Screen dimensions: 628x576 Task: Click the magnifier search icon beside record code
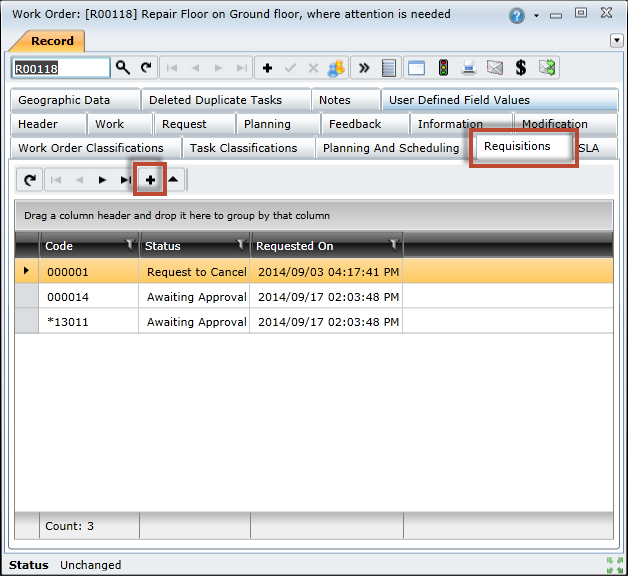tap(123, 68)
